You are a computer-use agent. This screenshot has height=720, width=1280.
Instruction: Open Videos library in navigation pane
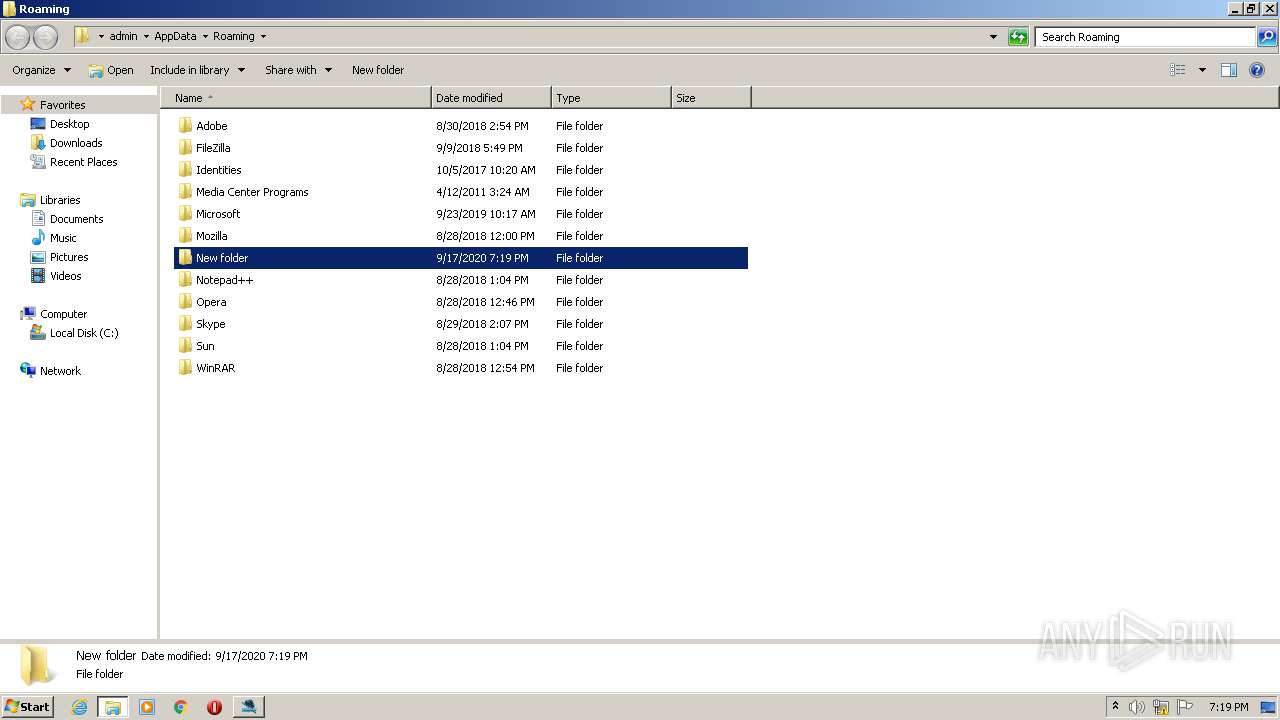(65, 276)
